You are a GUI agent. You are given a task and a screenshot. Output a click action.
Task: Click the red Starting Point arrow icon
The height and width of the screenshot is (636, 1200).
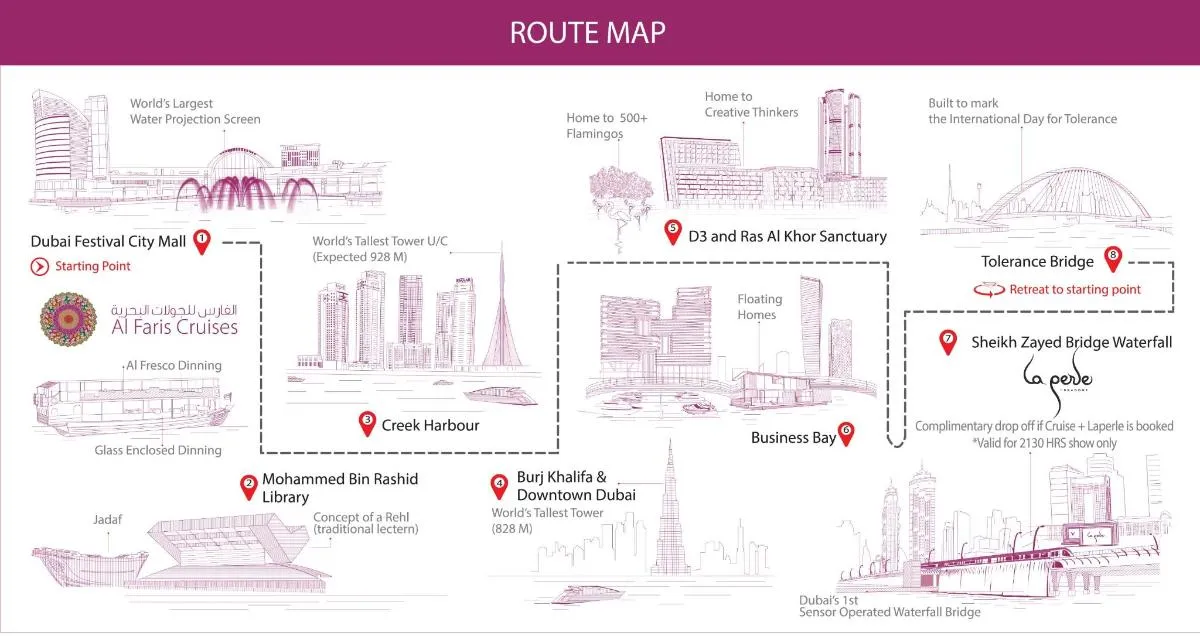40,267
